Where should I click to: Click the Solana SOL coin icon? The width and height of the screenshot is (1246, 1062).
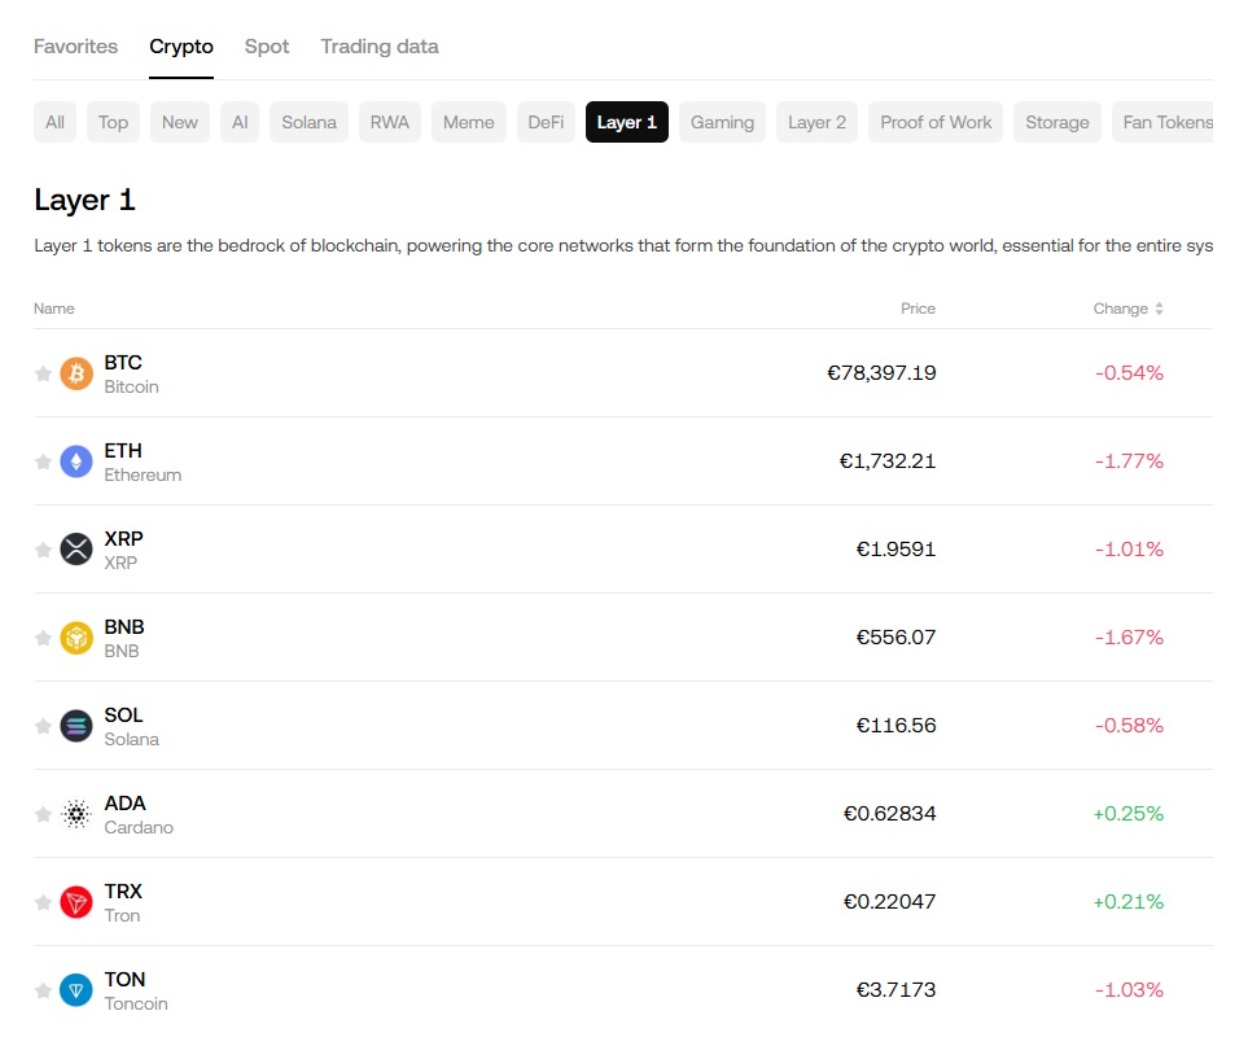click(75, 726)
